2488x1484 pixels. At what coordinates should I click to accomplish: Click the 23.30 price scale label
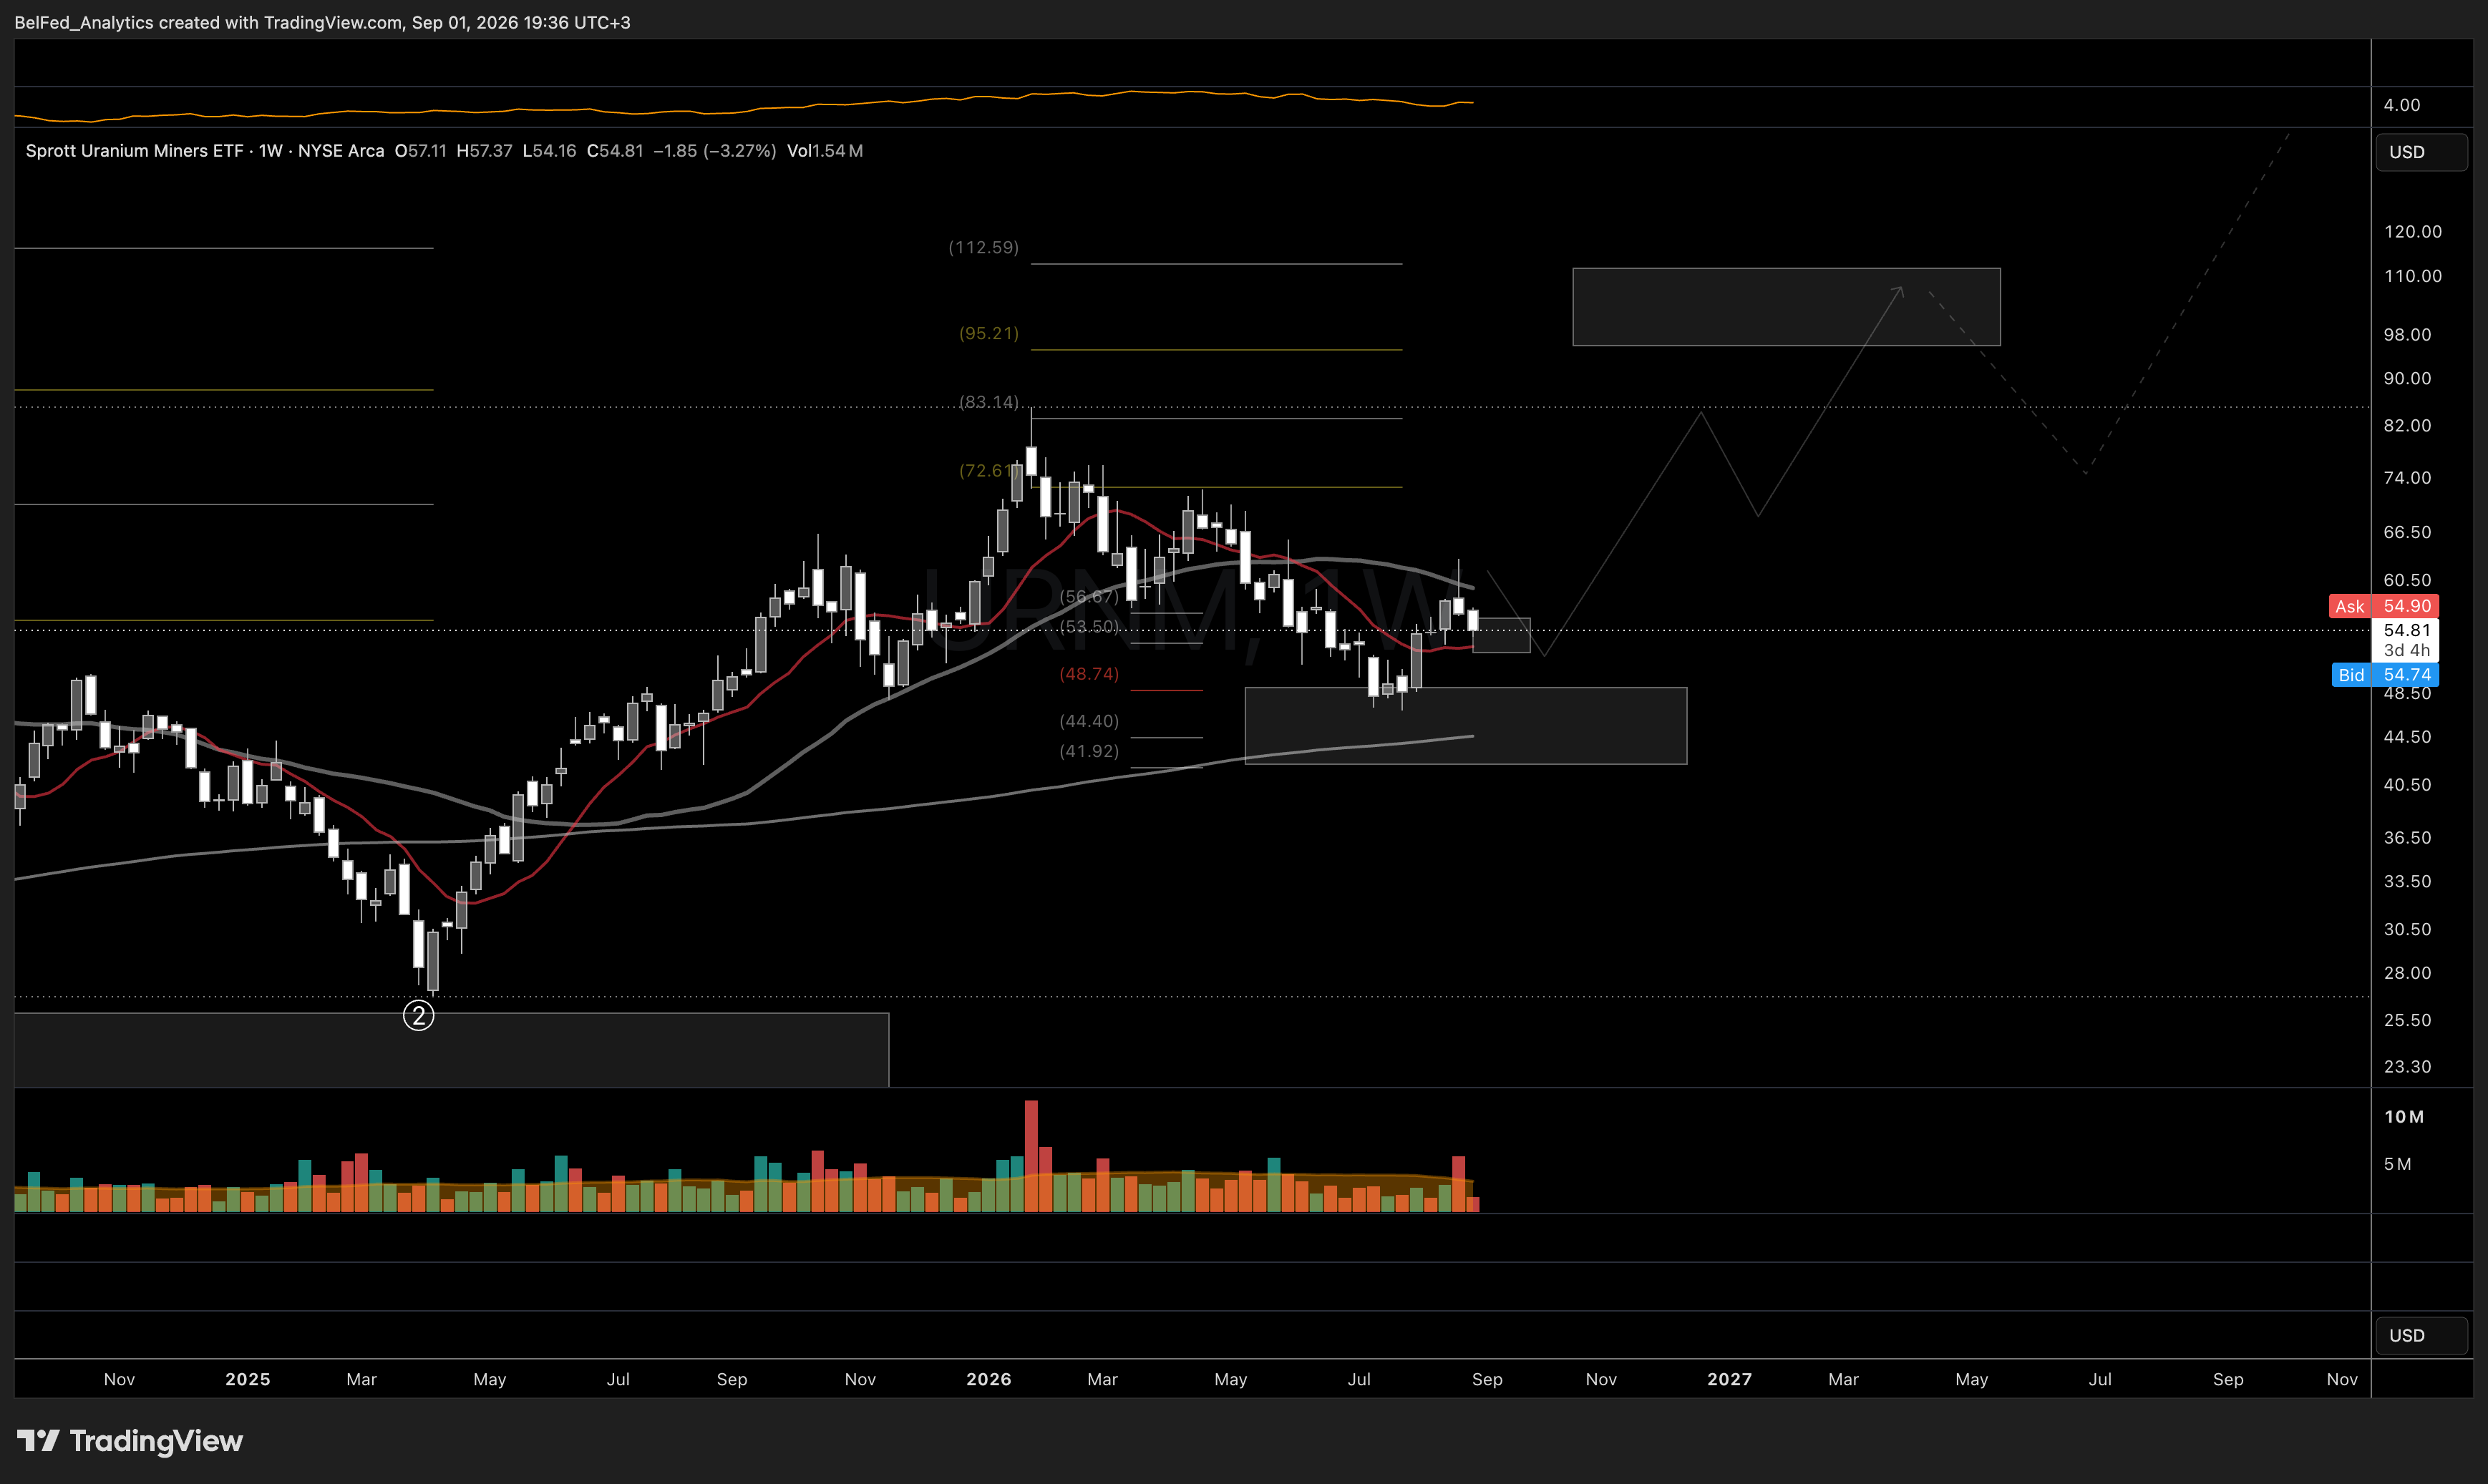point(2407,1067)
